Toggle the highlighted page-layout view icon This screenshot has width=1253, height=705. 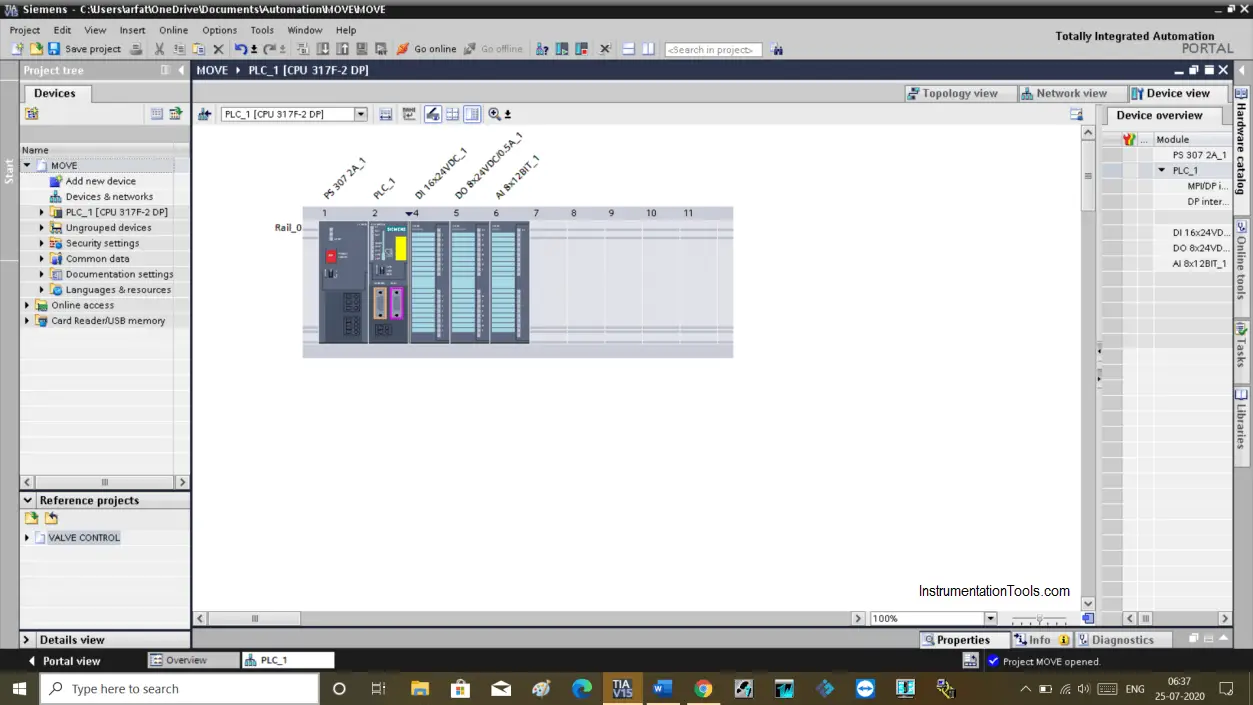472,114
